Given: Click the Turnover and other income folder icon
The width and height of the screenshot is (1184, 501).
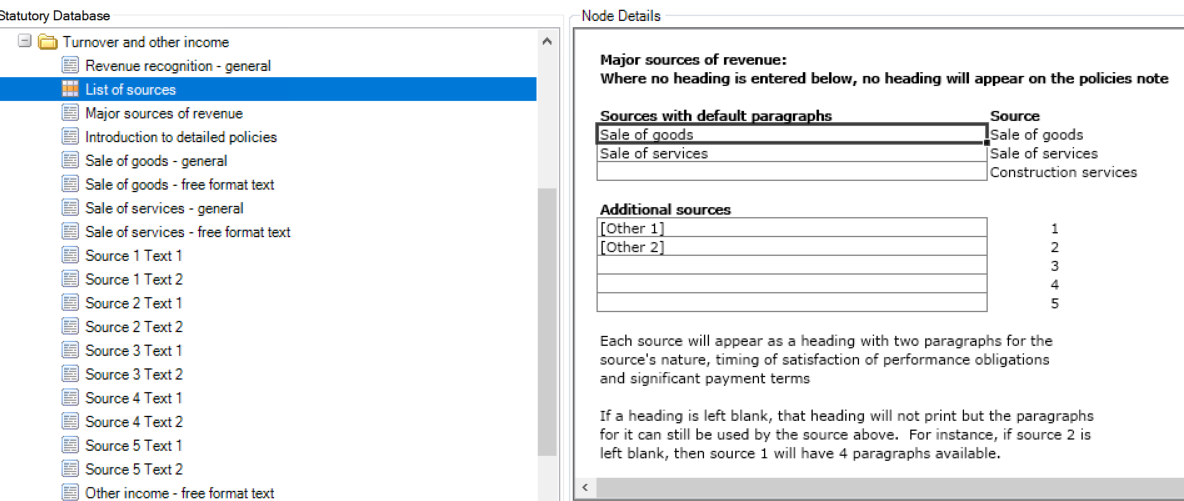Looking at the screenshot, I should (48, 42).
